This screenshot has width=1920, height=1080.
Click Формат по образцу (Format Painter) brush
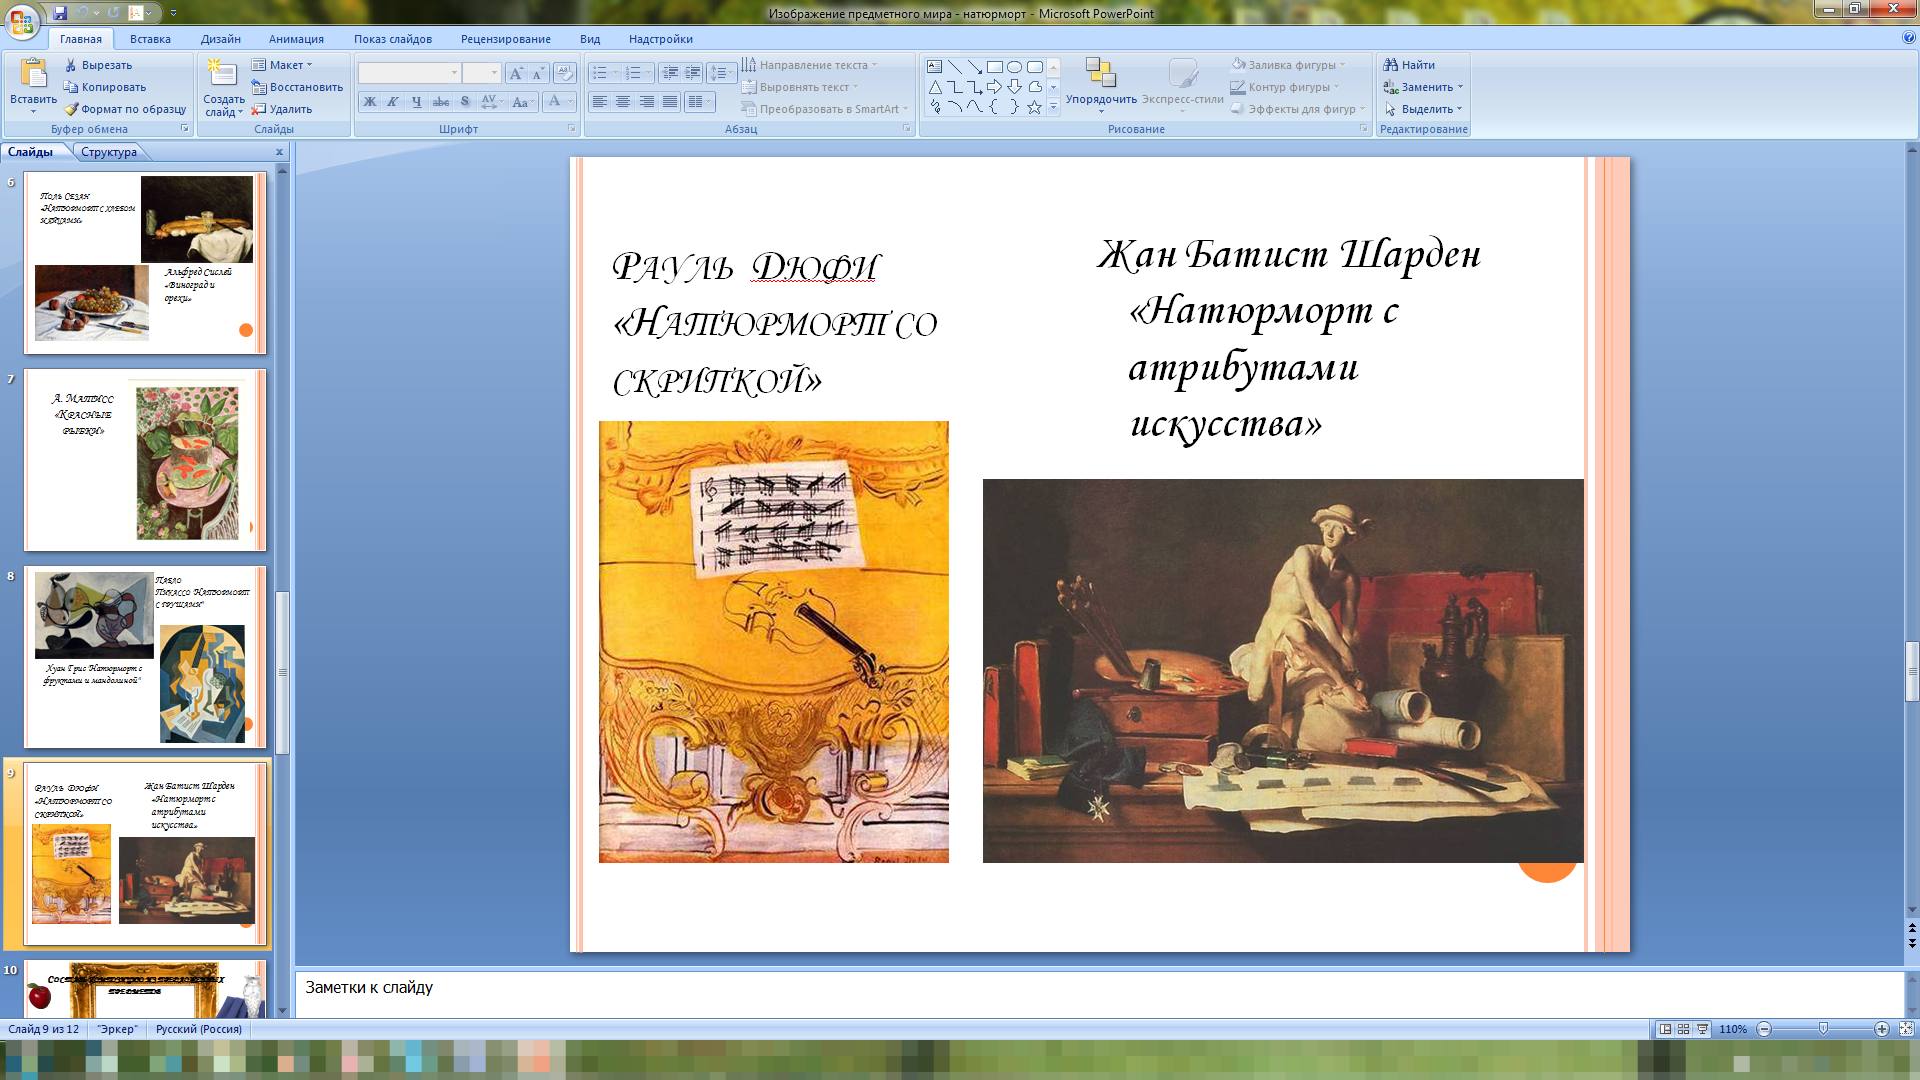125,109
